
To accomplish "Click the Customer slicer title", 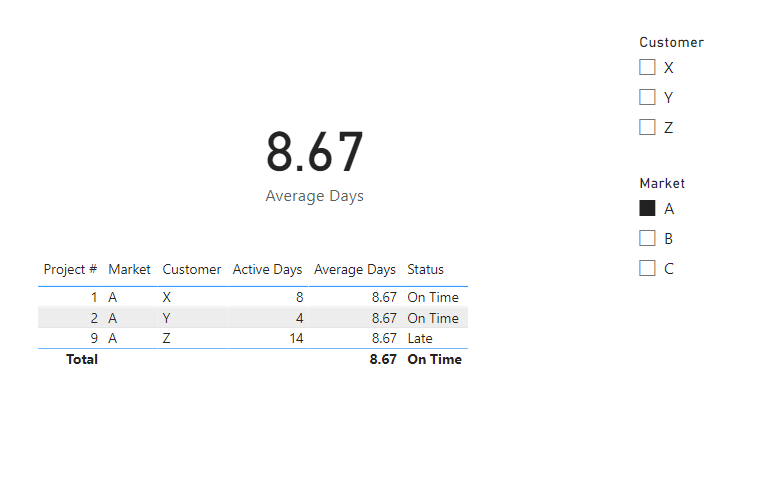I will [x=671, y=42].
